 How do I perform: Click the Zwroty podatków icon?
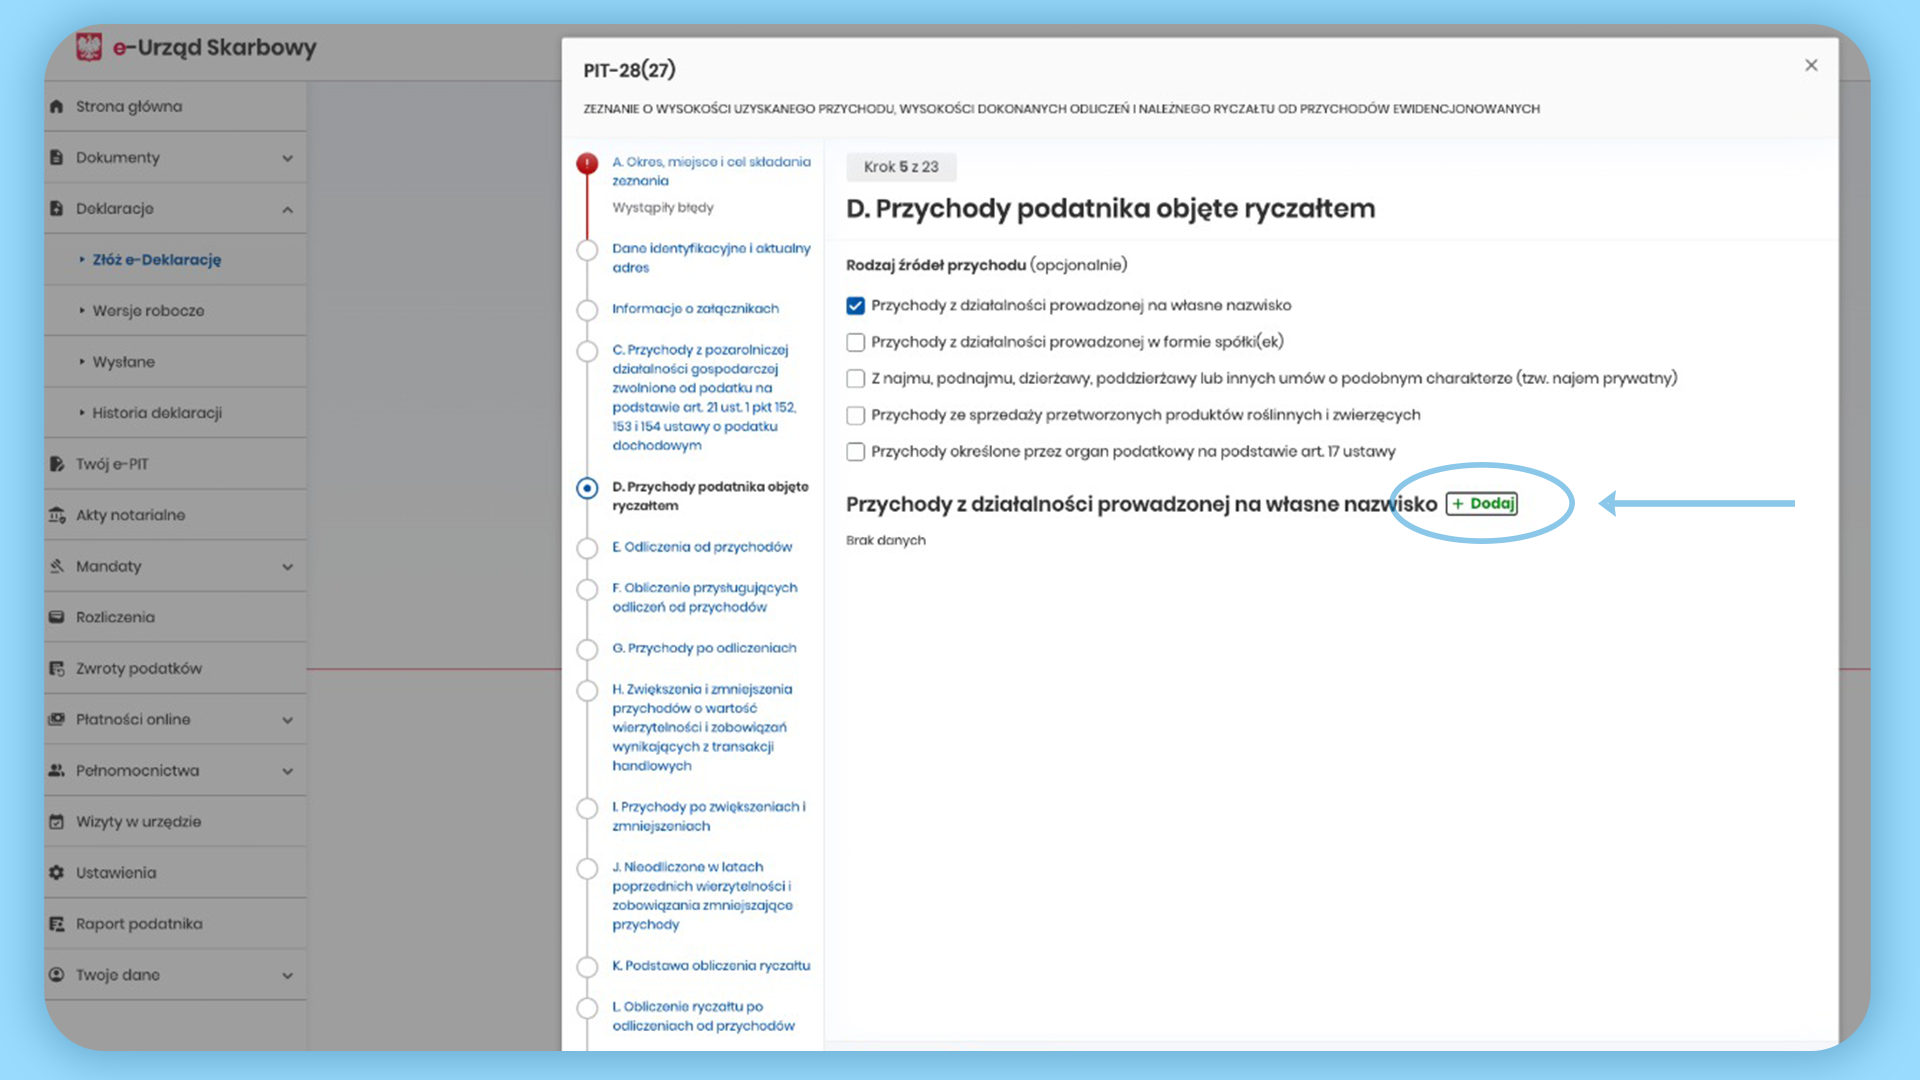57,668
